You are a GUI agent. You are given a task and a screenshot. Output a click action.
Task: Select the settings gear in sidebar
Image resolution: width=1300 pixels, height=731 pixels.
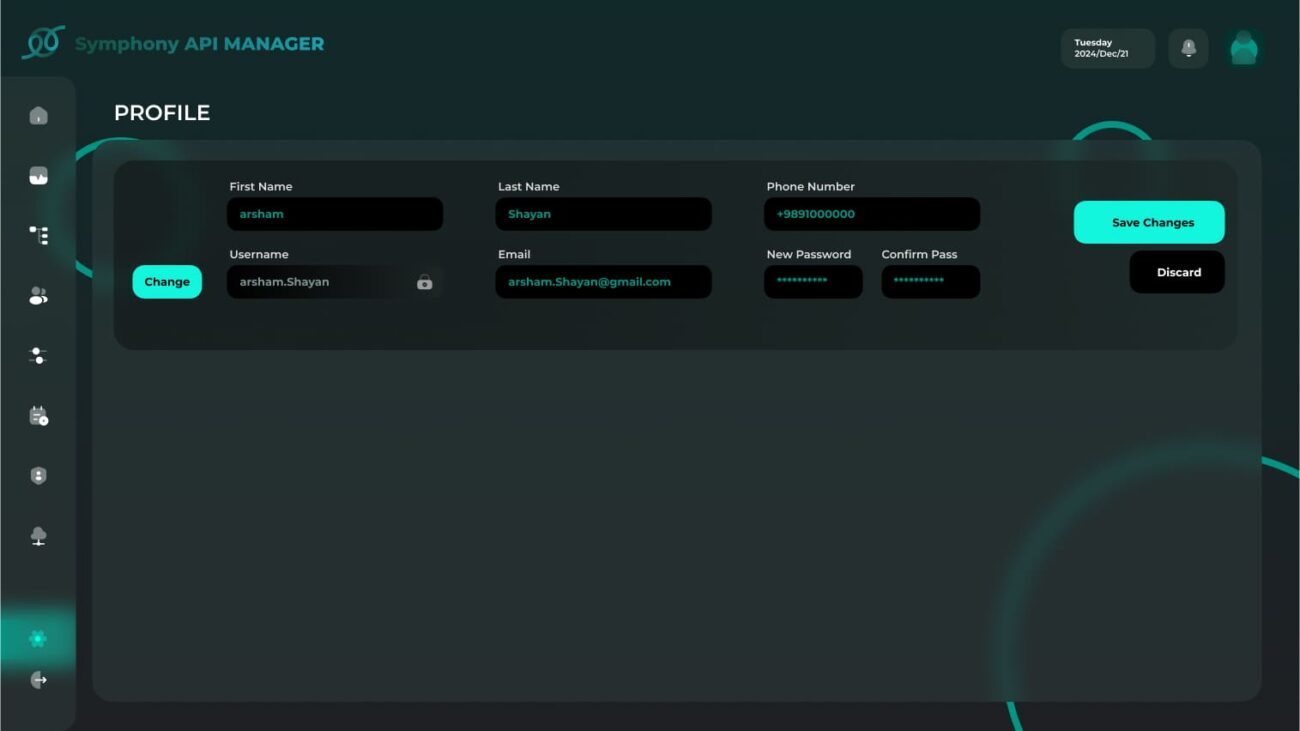(38, 638)
